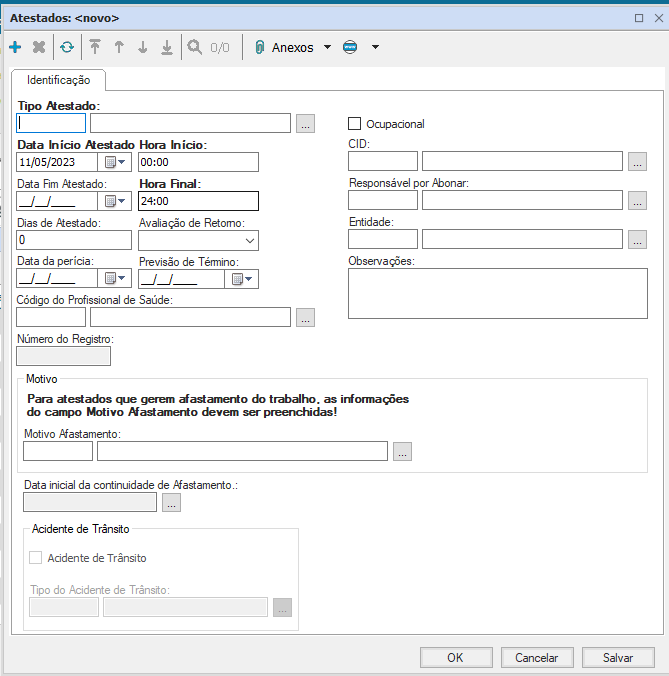Select the Identificação tab
This screenshot has height=676, width=669.
click(x=59, y=80)
